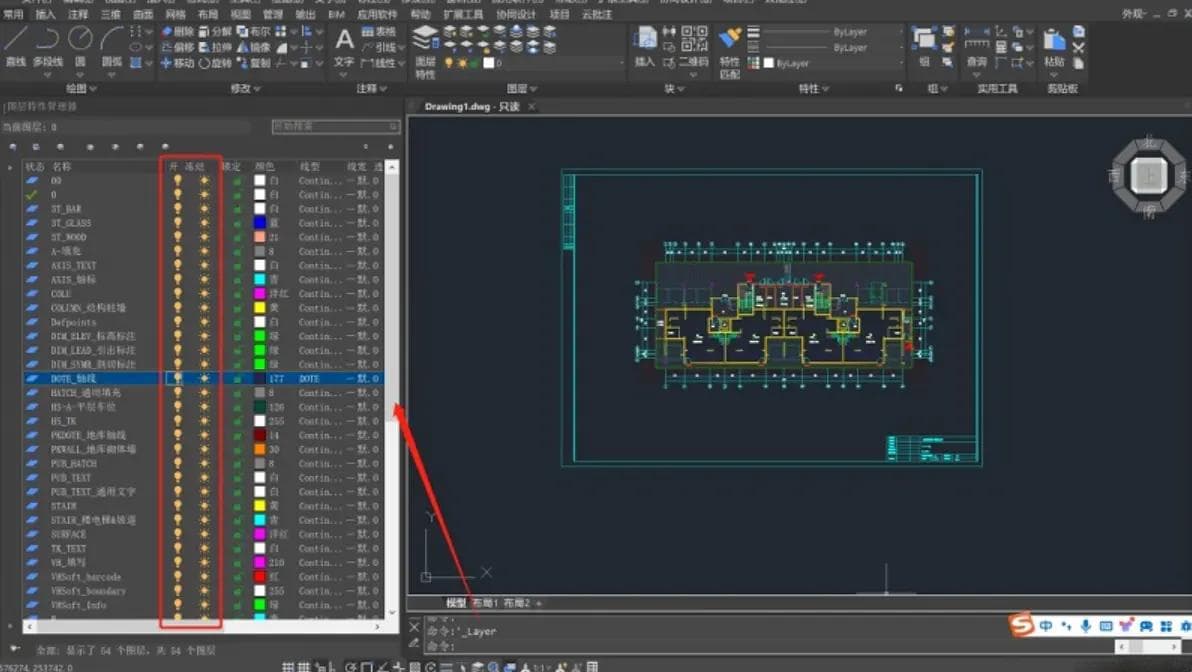Open the Home (常用) ribbon tab

coord(13,14)
